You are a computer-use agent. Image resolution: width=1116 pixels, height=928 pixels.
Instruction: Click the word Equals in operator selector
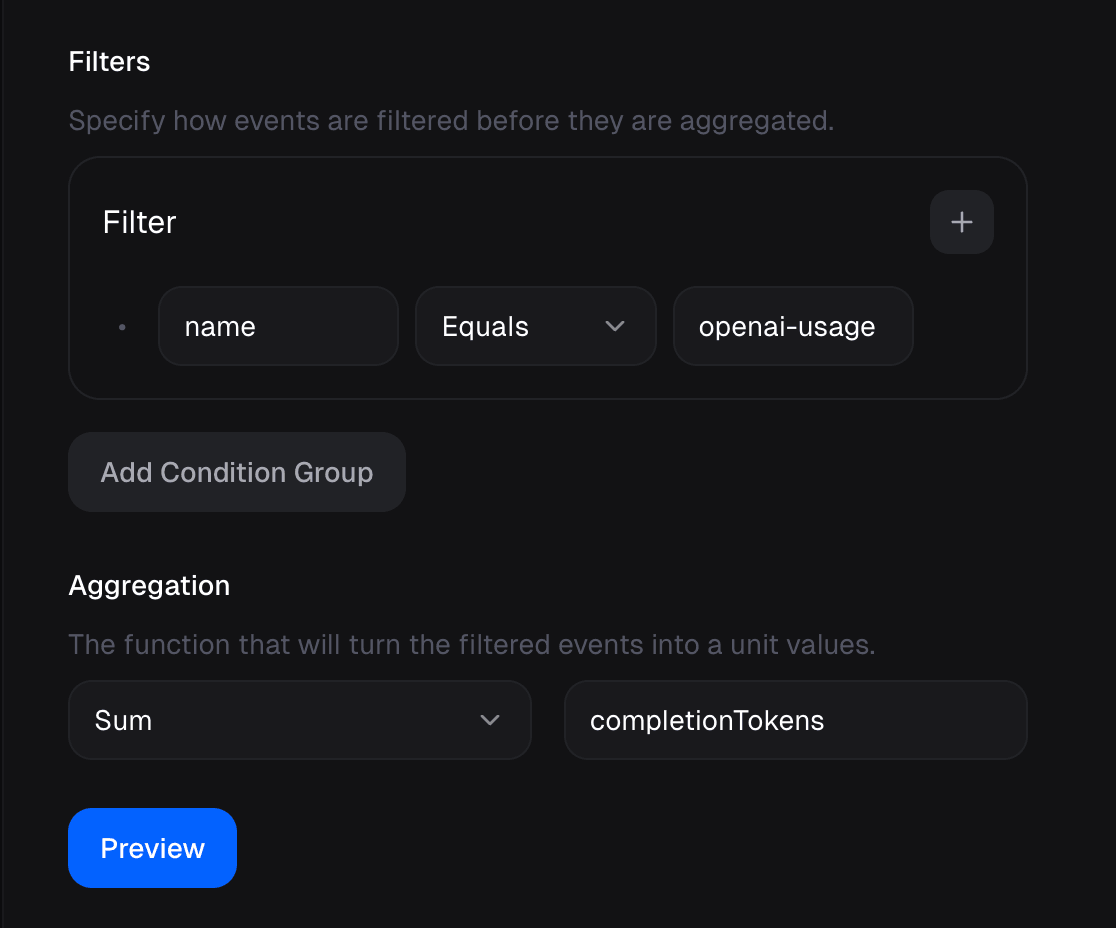click(x=485, y=327)
